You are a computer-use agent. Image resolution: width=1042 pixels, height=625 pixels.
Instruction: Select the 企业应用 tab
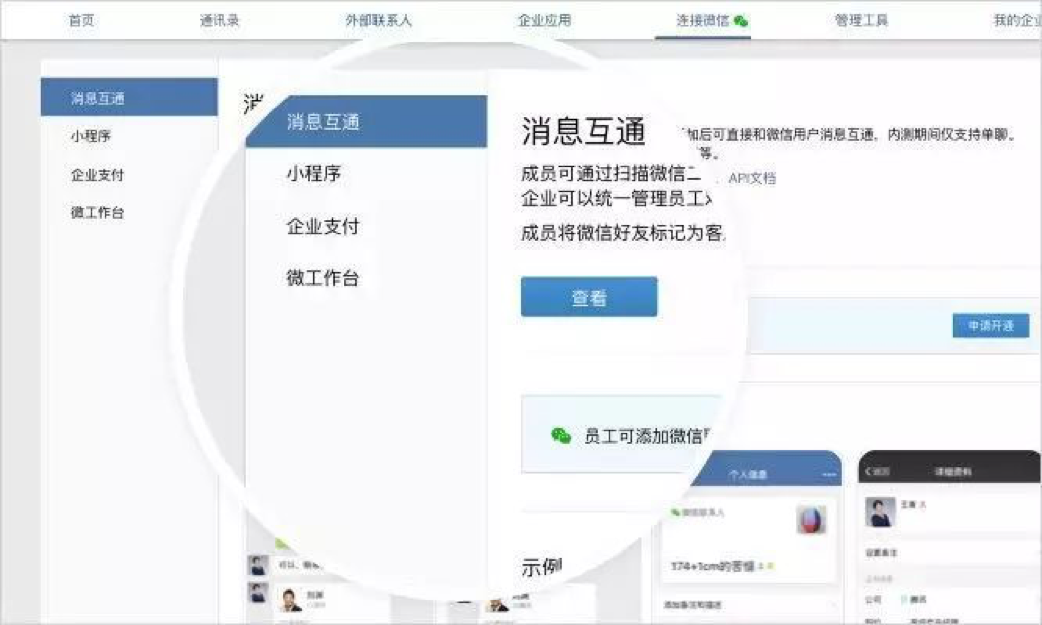(544, 21)
